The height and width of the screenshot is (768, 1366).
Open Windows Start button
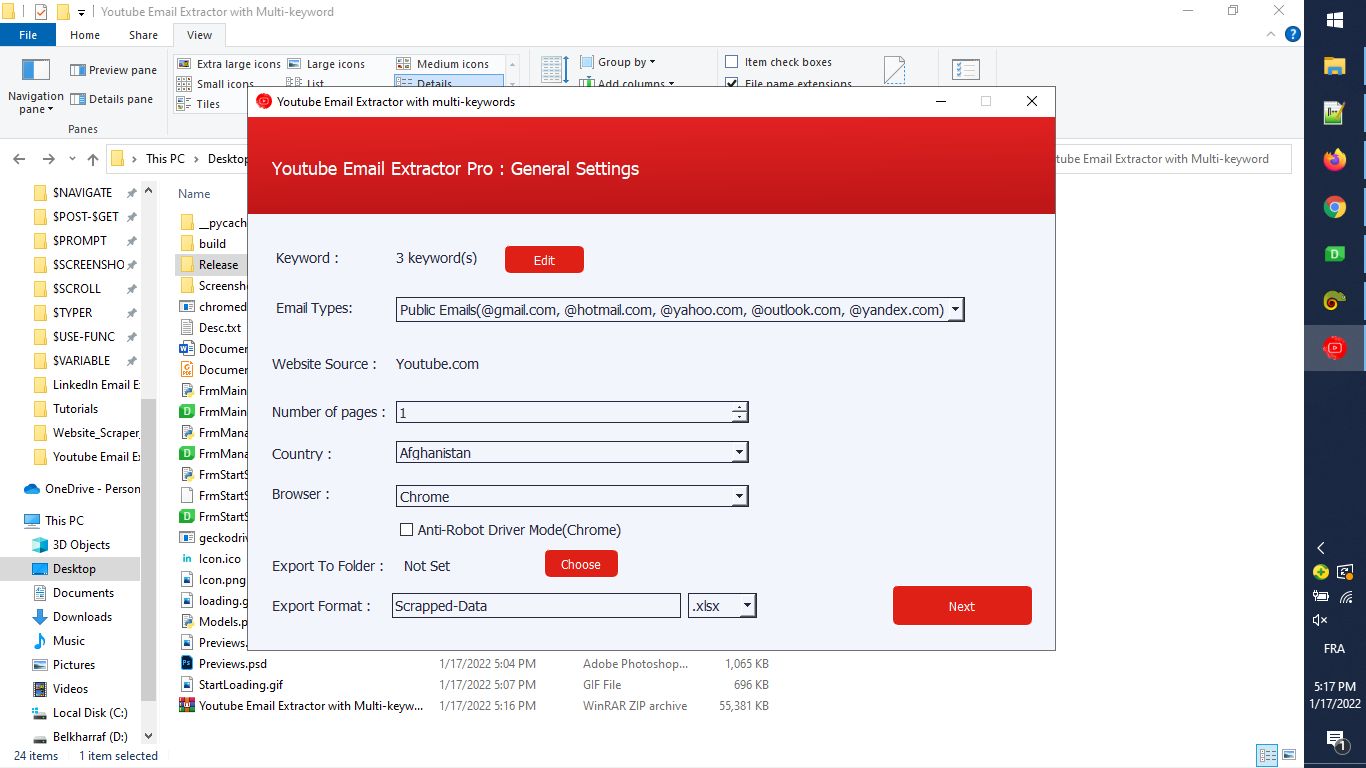1334,20
